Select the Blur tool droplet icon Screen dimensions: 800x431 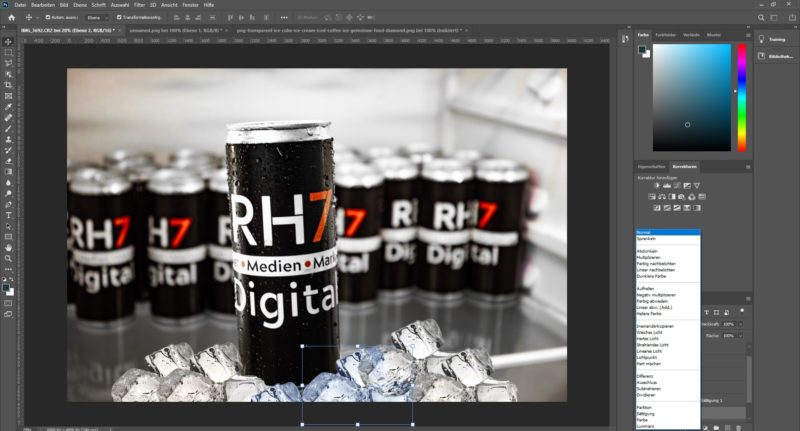click(8, 183)
